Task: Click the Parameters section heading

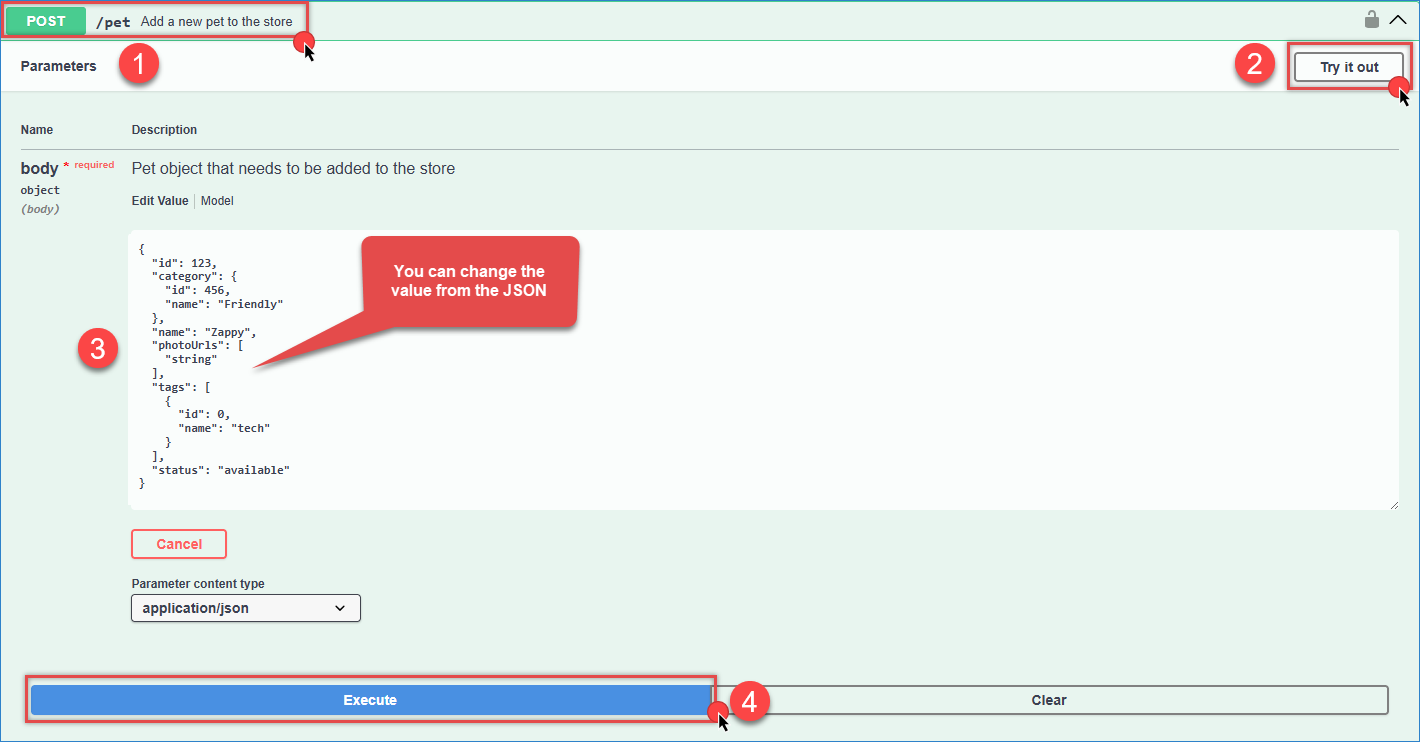Action: [x=59, y=66]
